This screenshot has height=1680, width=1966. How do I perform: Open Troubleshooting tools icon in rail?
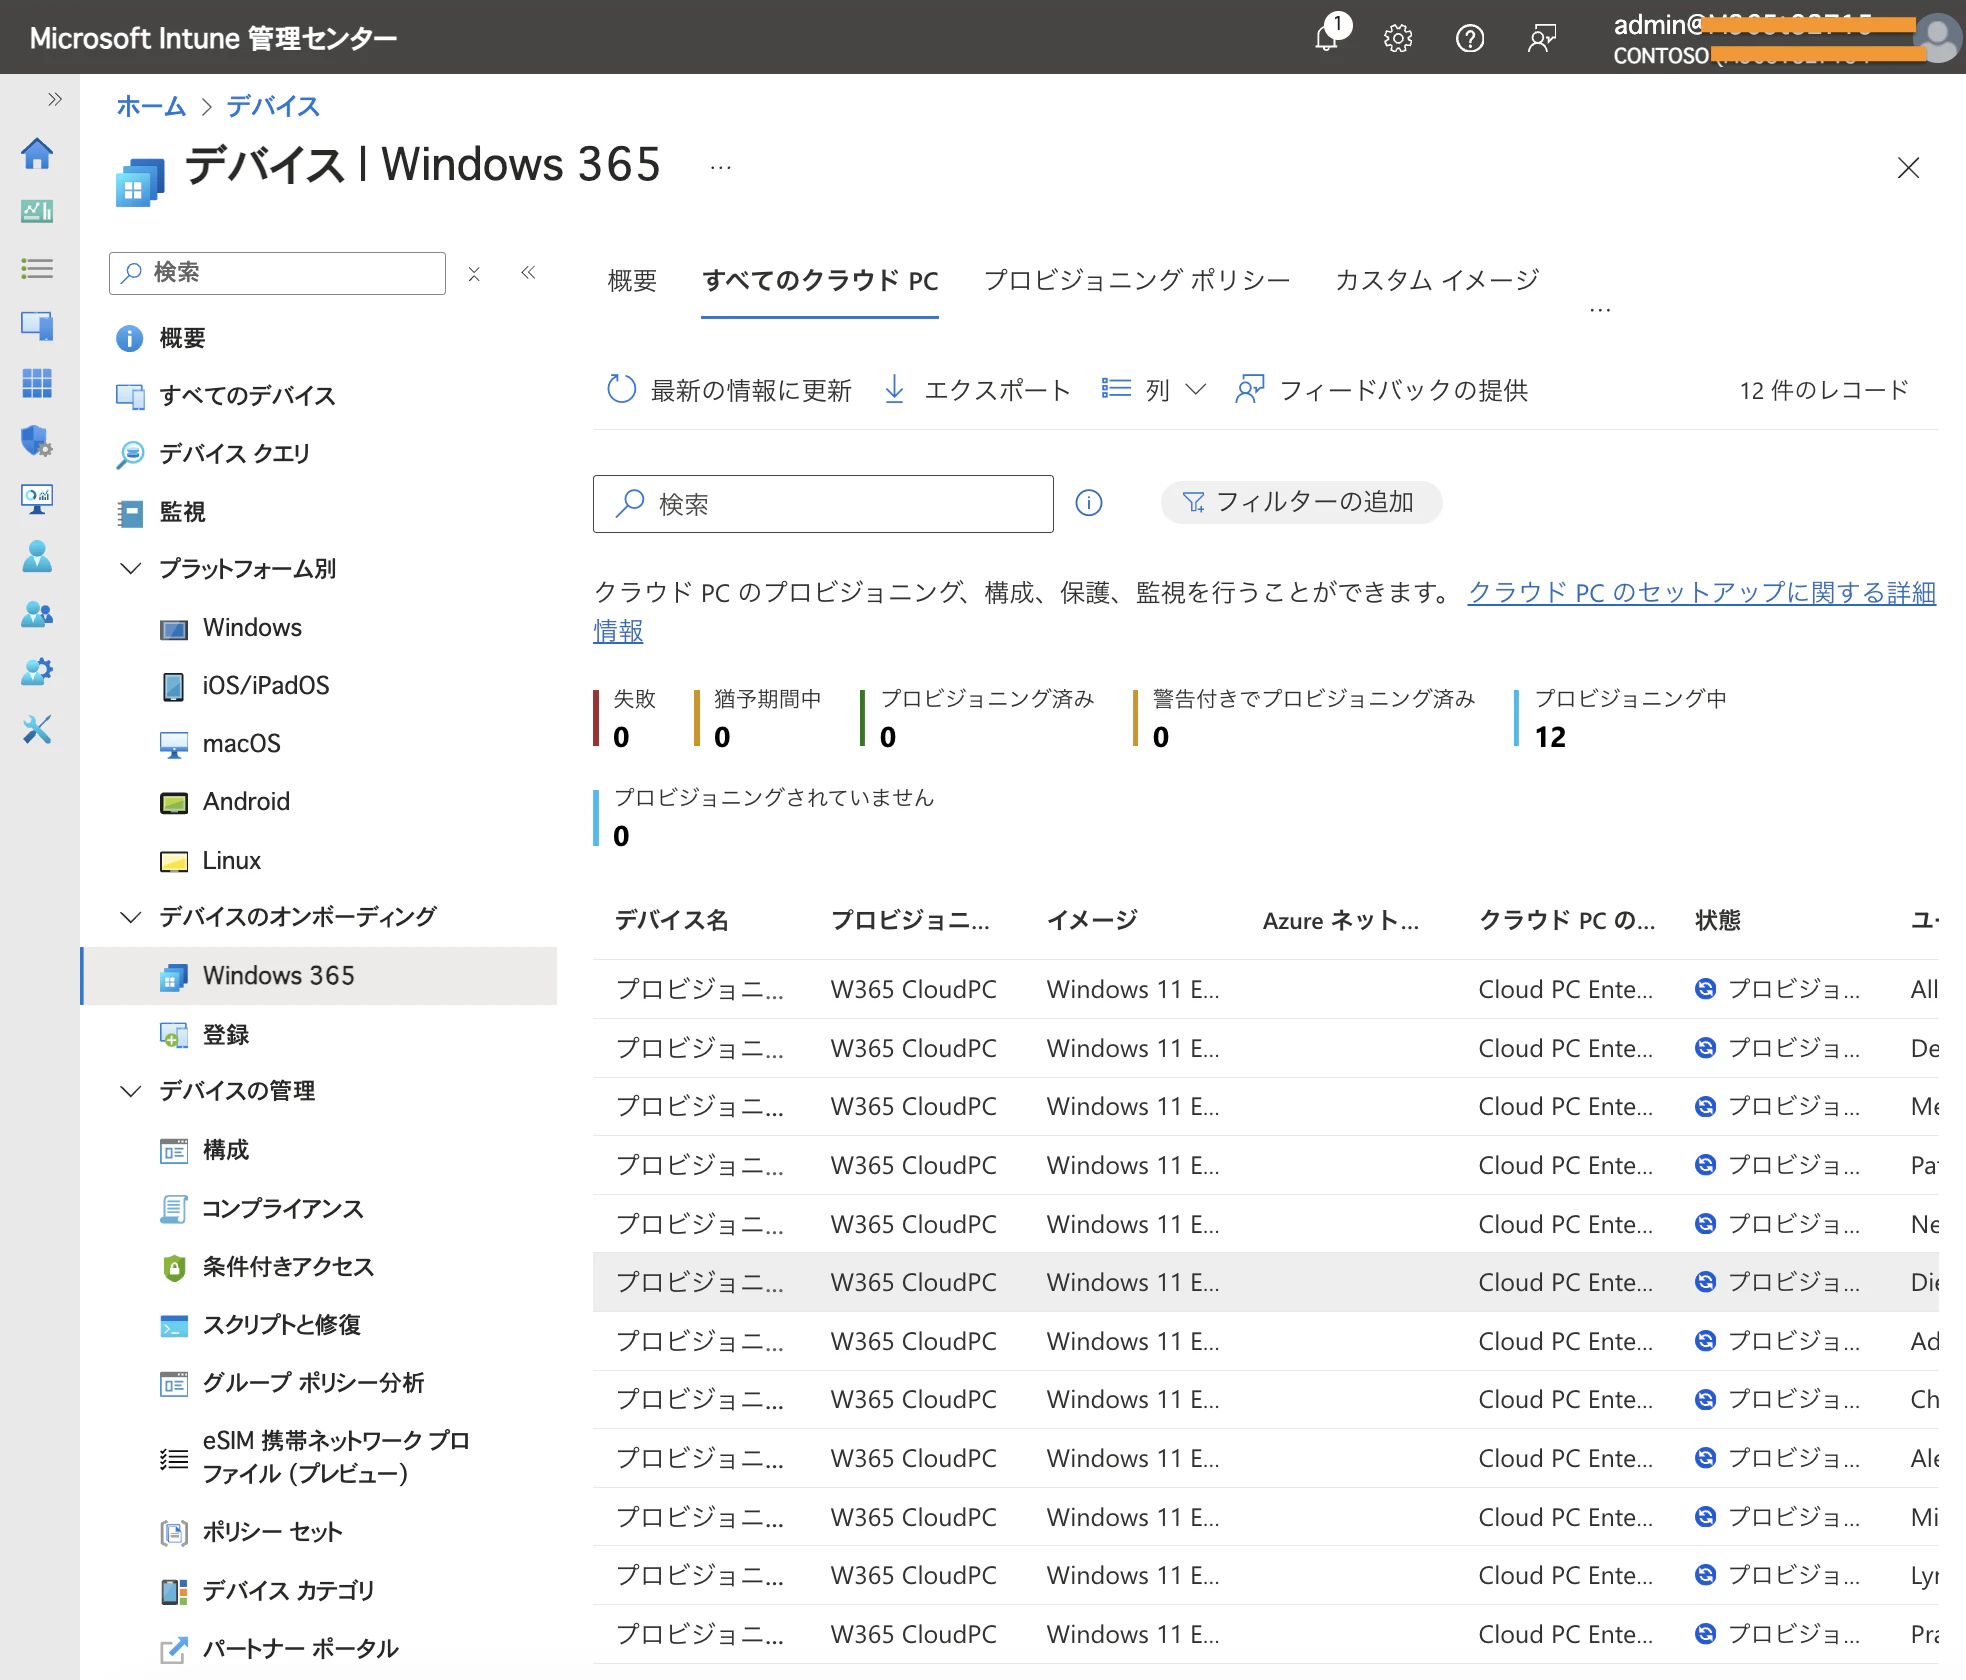coord(37,730)
